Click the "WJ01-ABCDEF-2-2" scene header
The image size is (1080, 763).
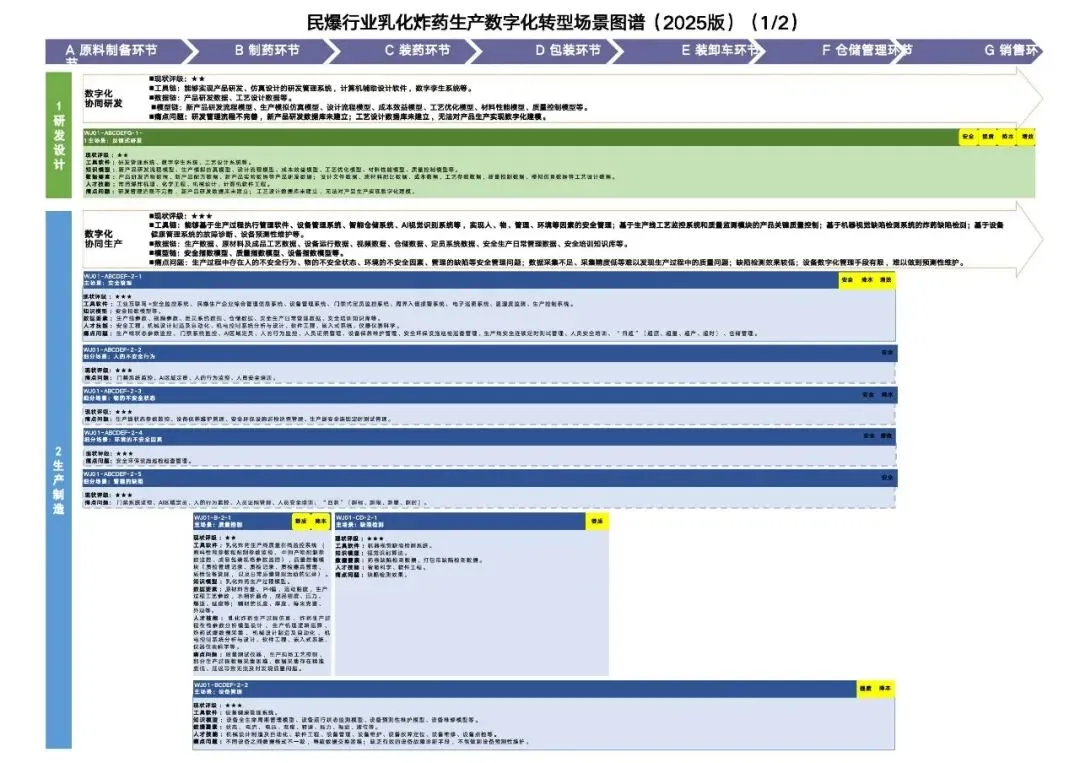click(490, 353)
